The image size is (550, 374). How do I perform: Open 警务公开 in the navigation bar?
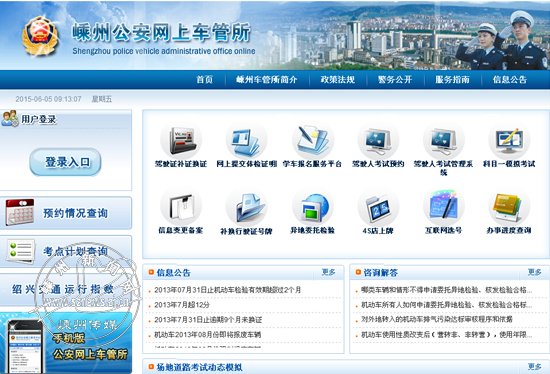tap(395, 80)
